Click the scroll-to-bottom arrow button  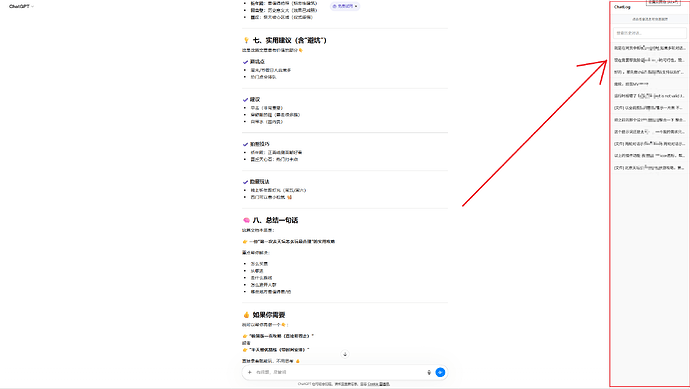[345, 354]
